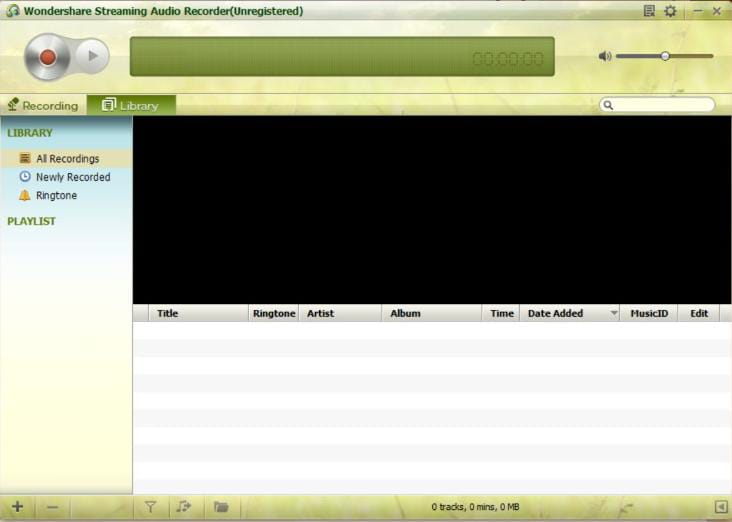Toggle the sort arrow on Date Added
Viewport: 732px width, 522px height.
614,313
